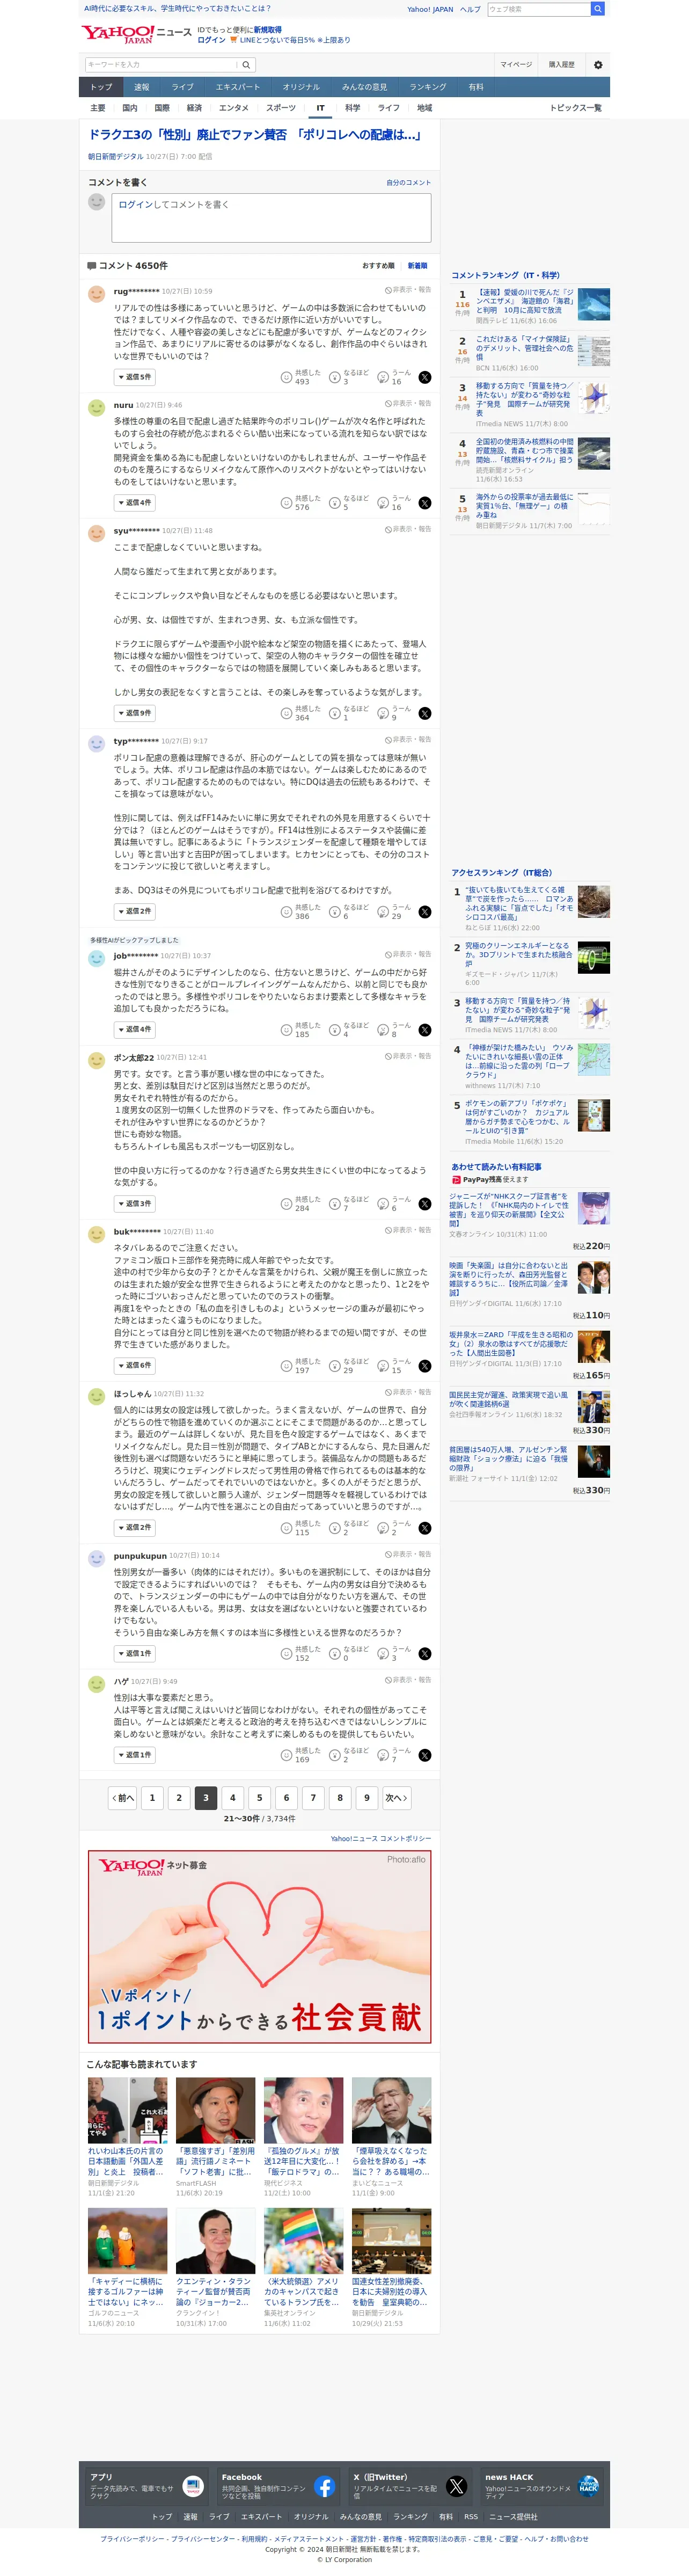Share syu******** comment via X icon
This screenshot has width=689, height=2576.
point(425,714)
